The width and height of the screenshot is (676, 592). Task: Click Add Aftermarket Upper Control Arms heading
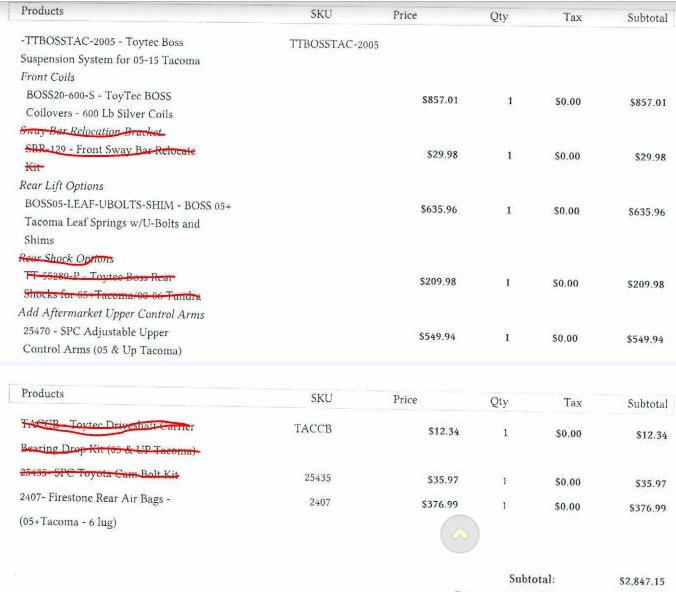(111, 313)
